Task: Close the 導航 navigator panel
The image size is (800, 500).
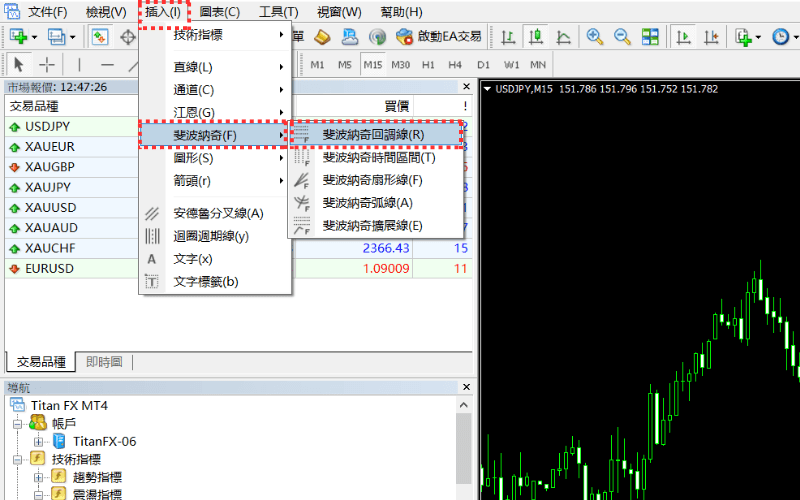Action: (464, 387)
